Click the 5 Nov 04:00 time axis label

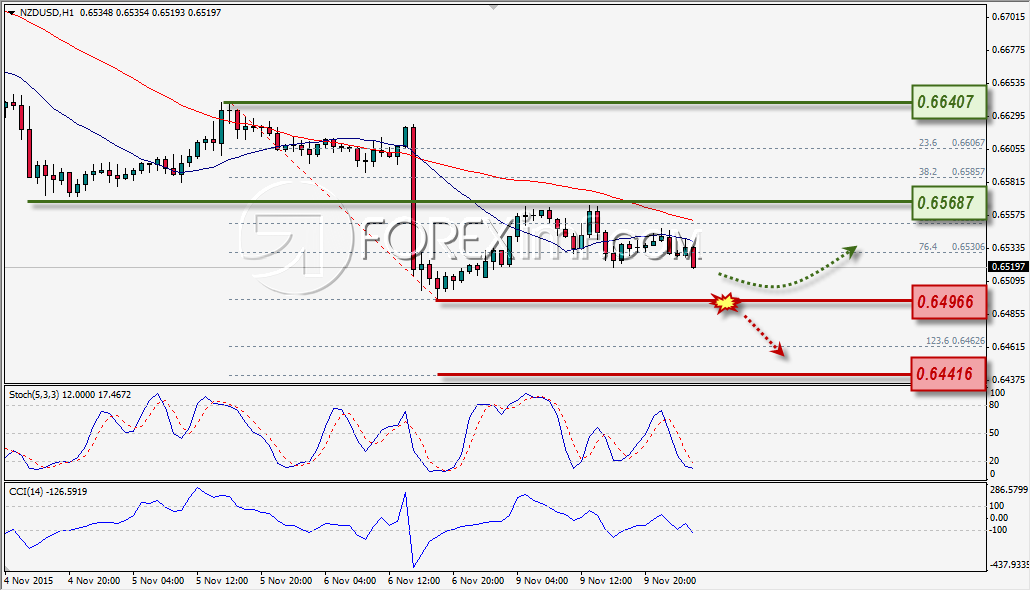[158, 580]
